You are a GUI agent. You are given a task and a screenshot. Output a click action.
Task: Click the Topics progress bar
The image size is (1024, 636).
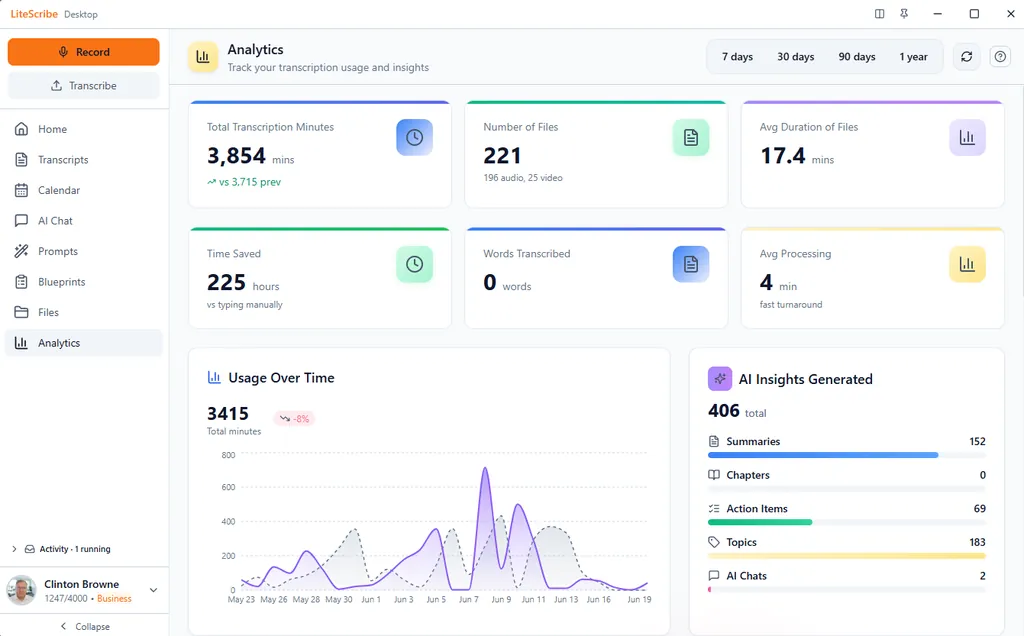[x=846, y=556]
